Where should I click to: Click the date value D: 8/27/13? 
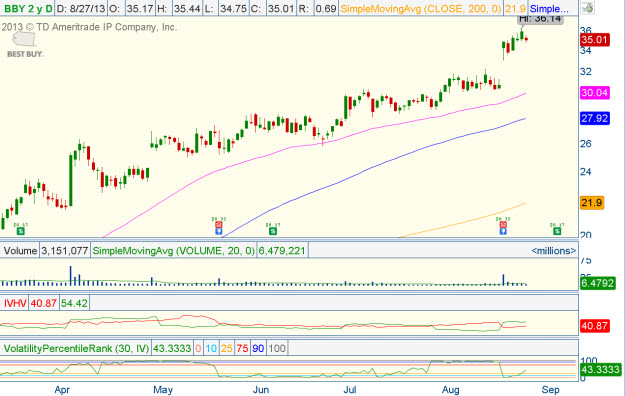coord(81,8)
